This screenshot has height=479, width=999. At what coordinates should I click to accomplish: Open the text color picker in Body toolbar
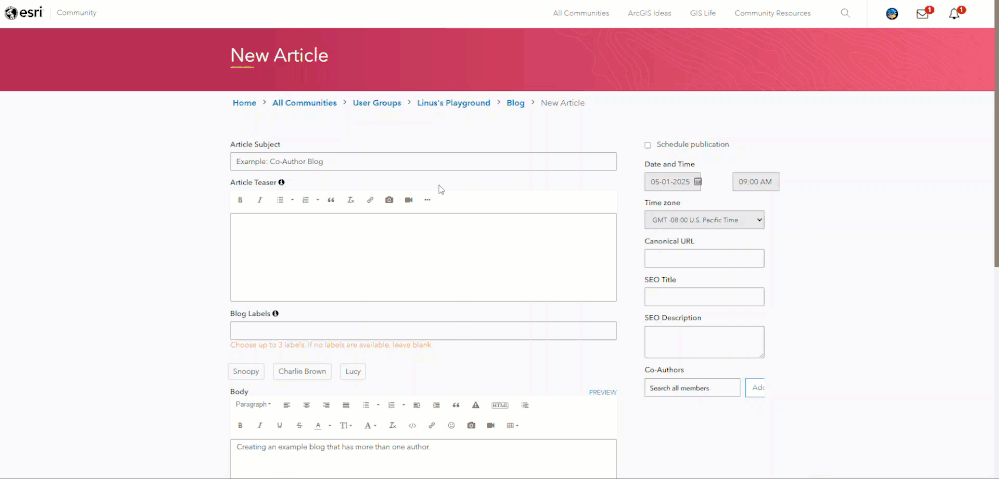pos(320,425)
